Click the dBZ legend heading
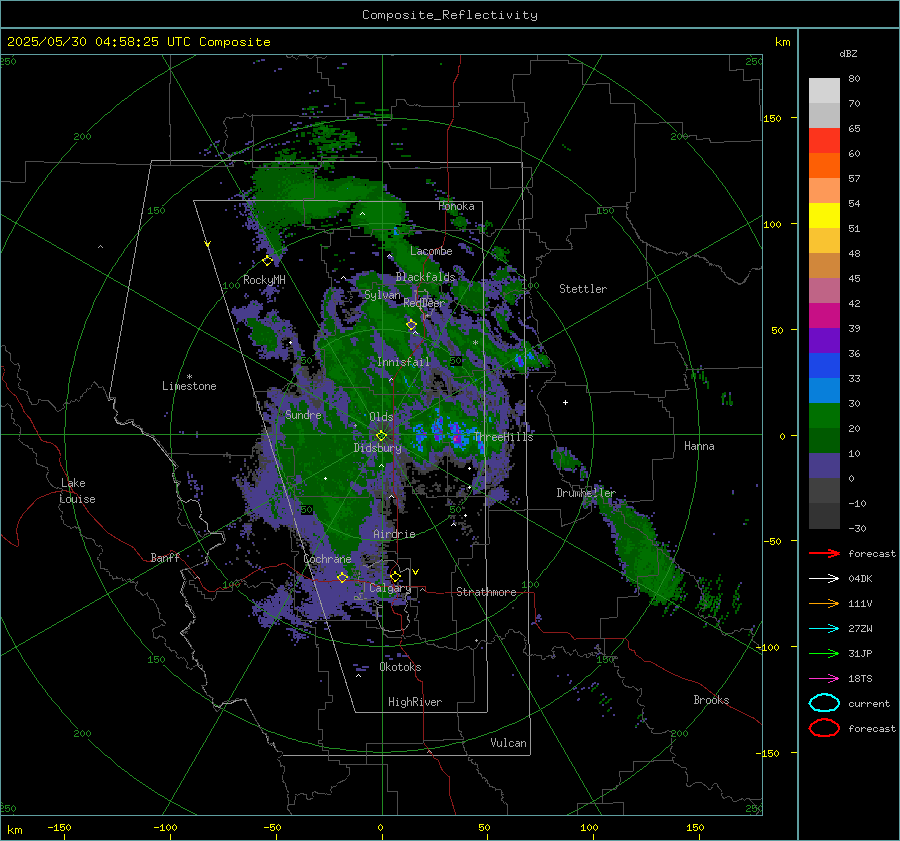 coord(848,53)
